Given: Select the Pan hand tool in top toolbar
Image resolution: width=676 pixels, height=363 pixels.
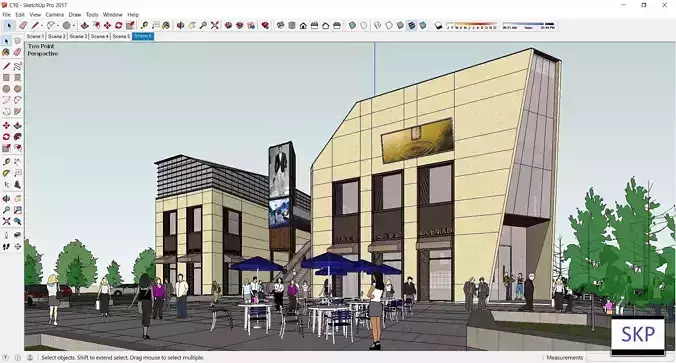Looking at the screenshot, I should click(192, 25).
